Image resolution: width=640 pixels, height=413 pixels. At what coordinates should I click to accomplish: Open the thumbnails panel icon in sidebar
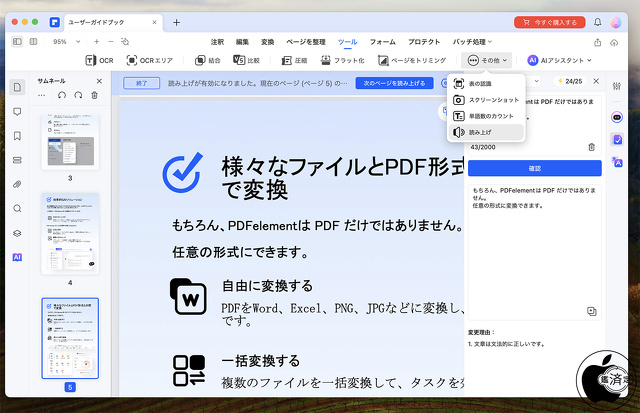point(17,87)
